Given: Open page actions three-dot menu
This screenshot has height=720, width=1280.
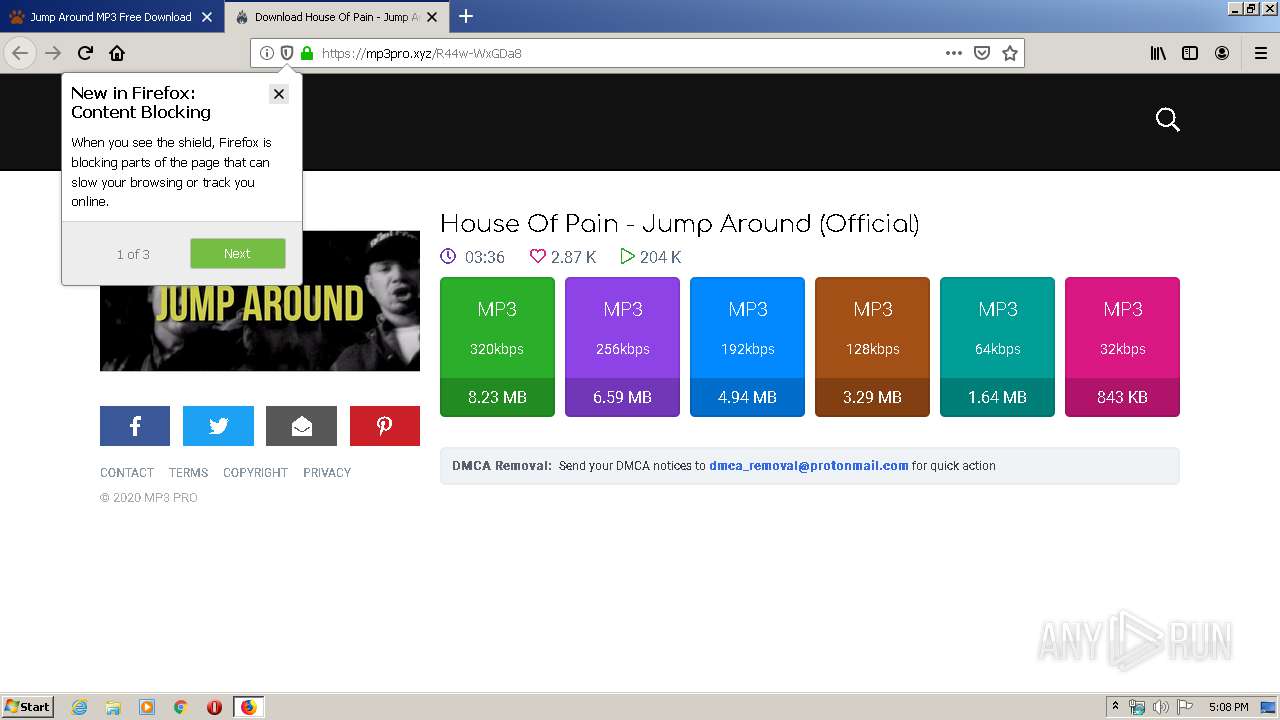Looking at the screenshot, I should tap(954, 53).
